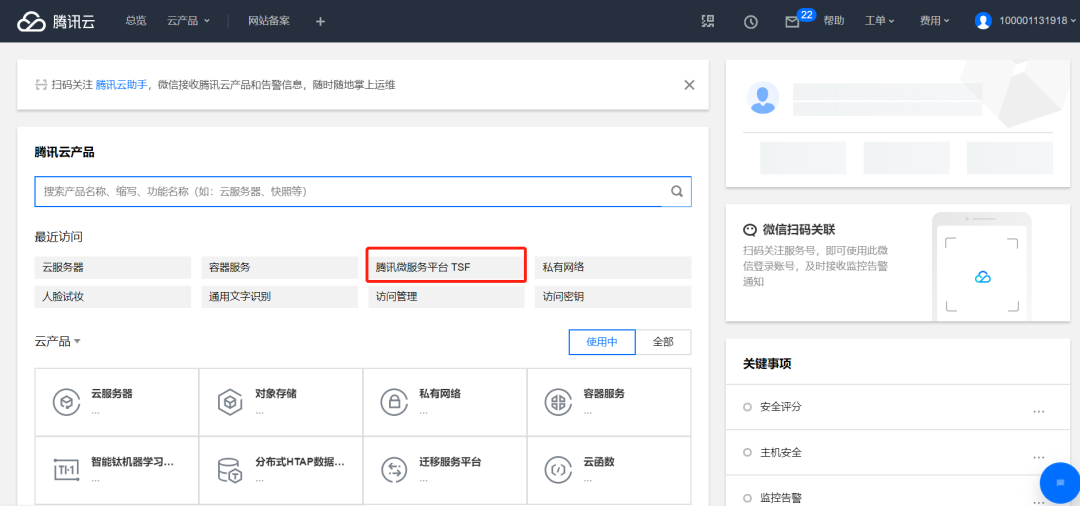Viewport: 1080px width, 506px height.
Task: Click the 关键事项 heading
Action: click(x=767, y=363)
